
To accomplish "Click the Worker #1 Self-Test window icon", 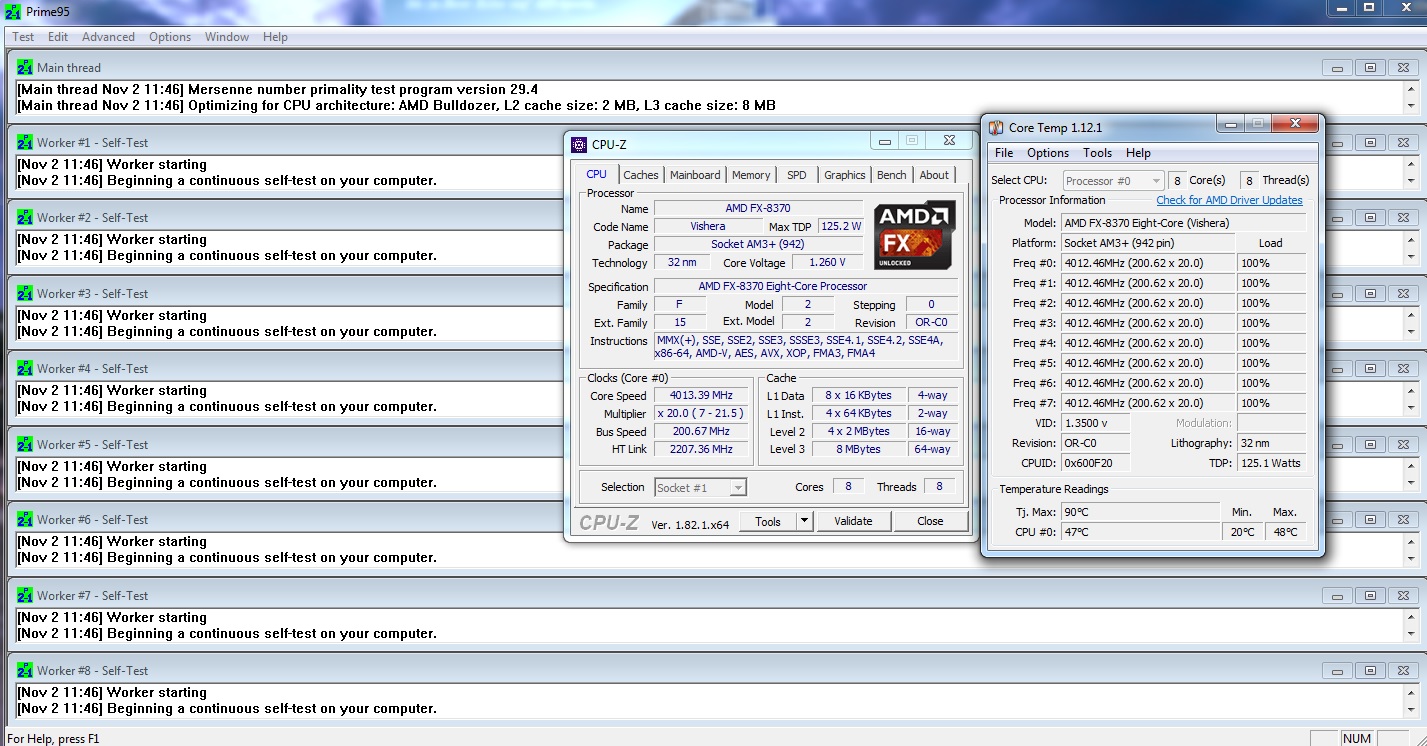I will pyautogui.click(x=25, y=143).
